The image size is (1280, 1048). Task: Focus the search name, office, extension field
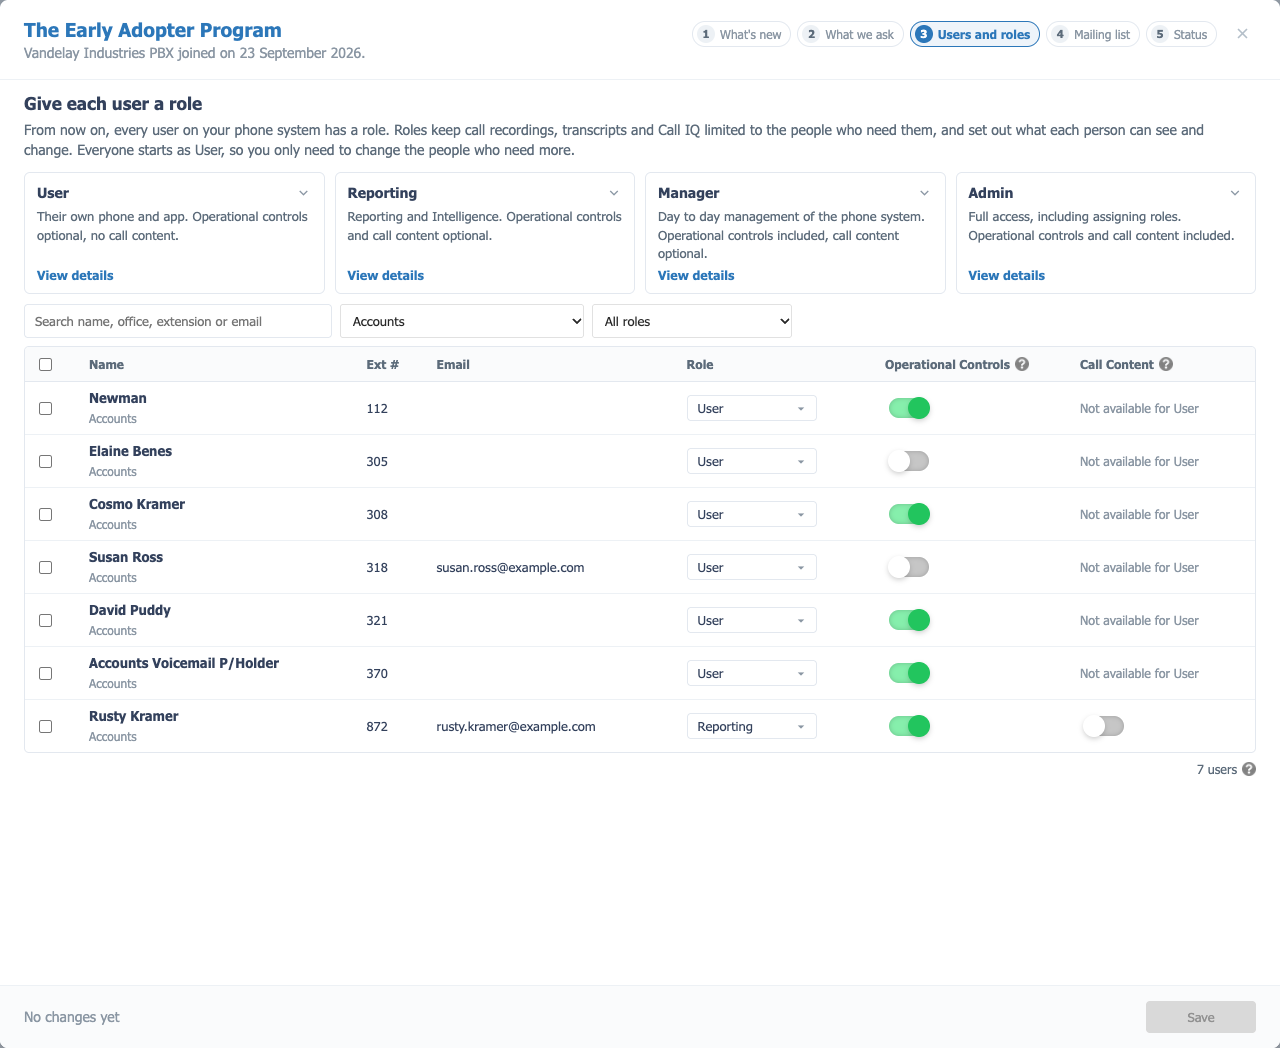[178, 321]
